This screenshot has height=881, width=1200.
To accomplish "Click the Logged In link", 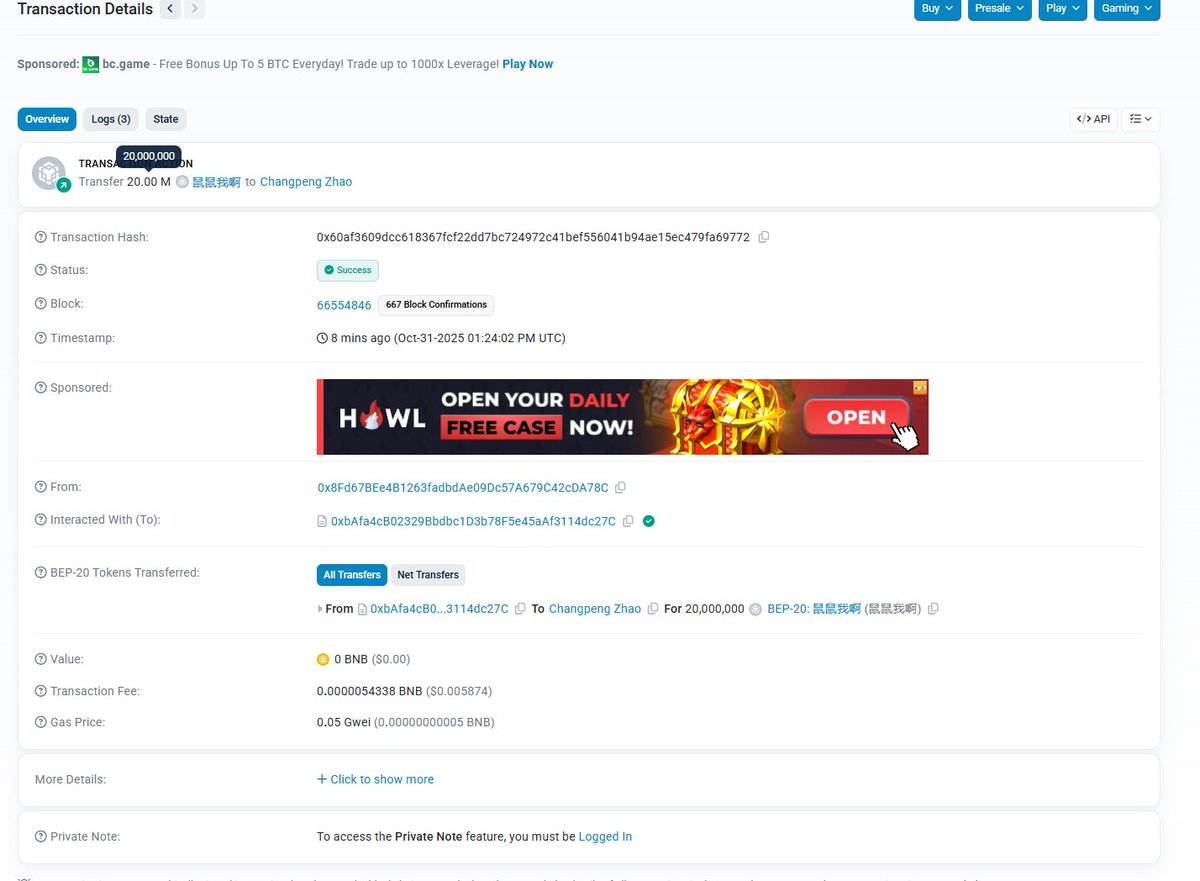I will pyautogui.click(x=605, y=837).
